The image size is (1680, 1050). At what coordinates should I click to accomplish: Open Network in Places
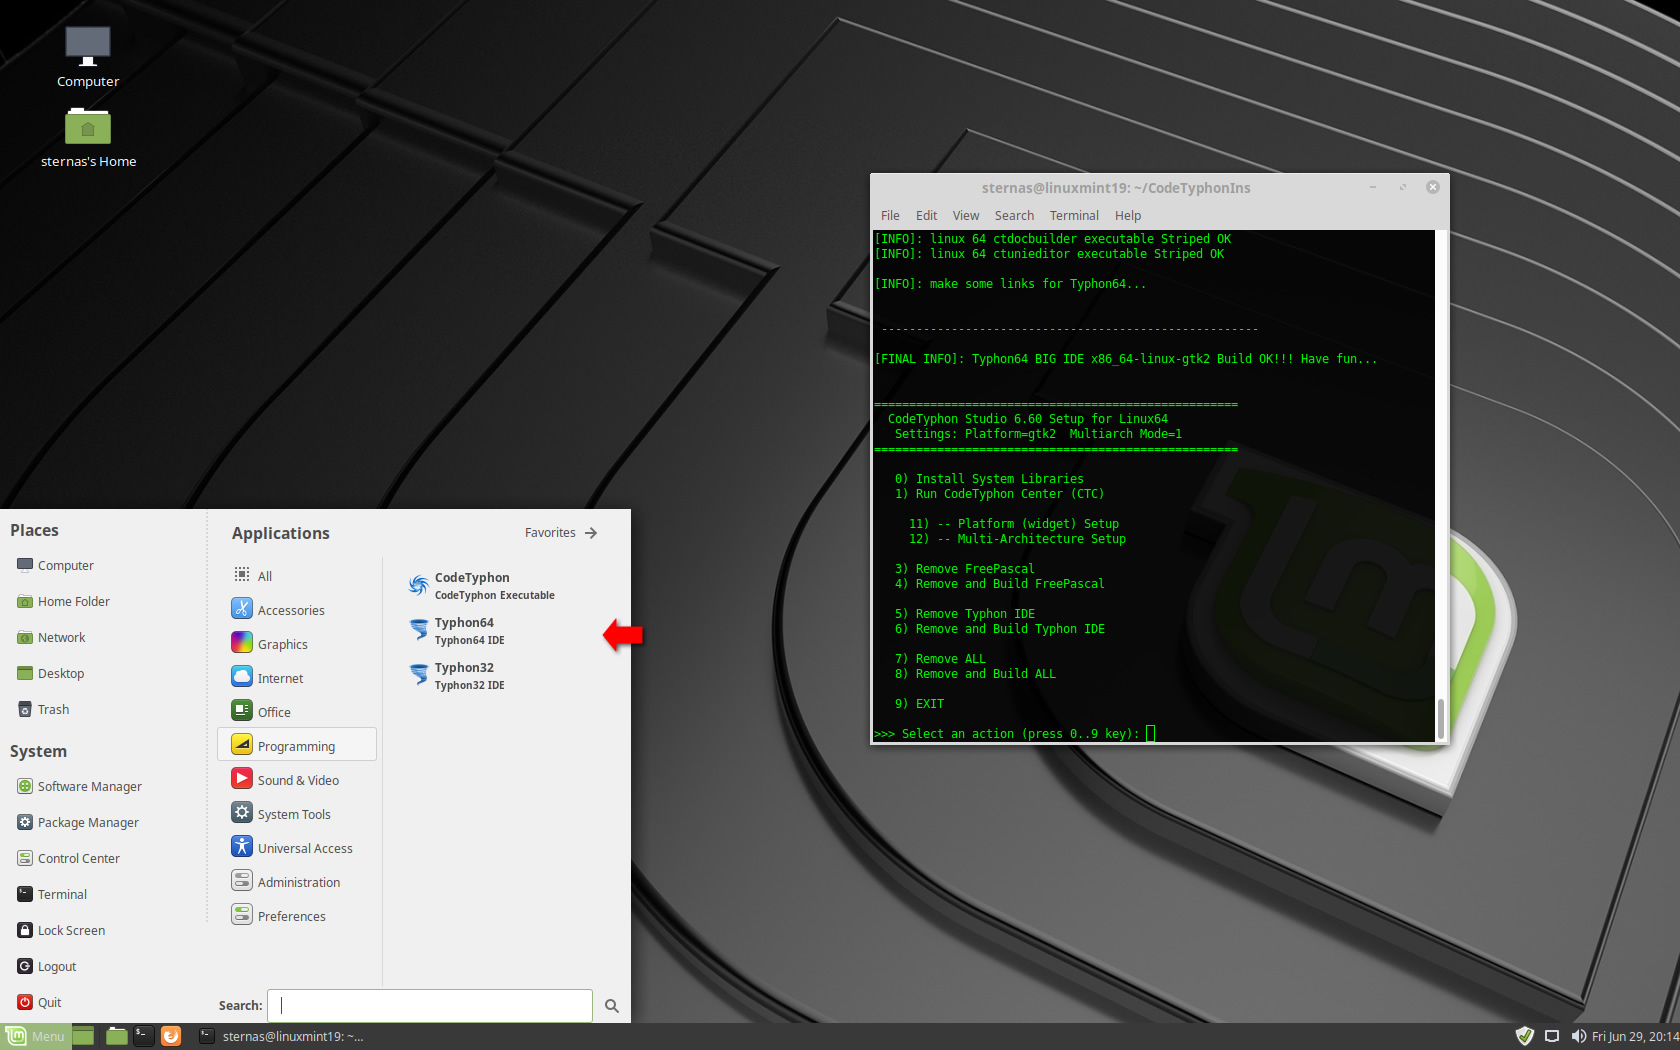click(52, 637)
